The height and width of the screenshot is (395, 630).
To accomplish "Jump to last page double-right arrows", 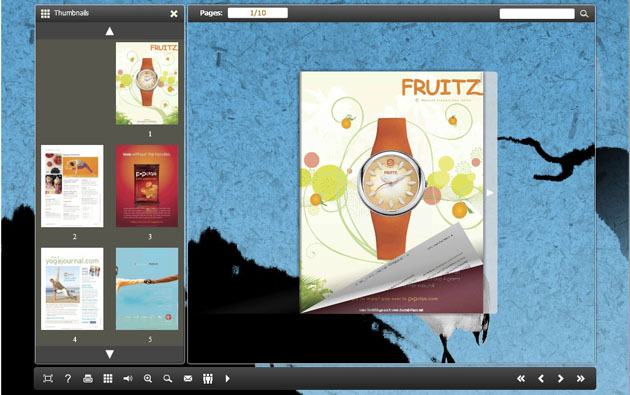I will 581,379.
